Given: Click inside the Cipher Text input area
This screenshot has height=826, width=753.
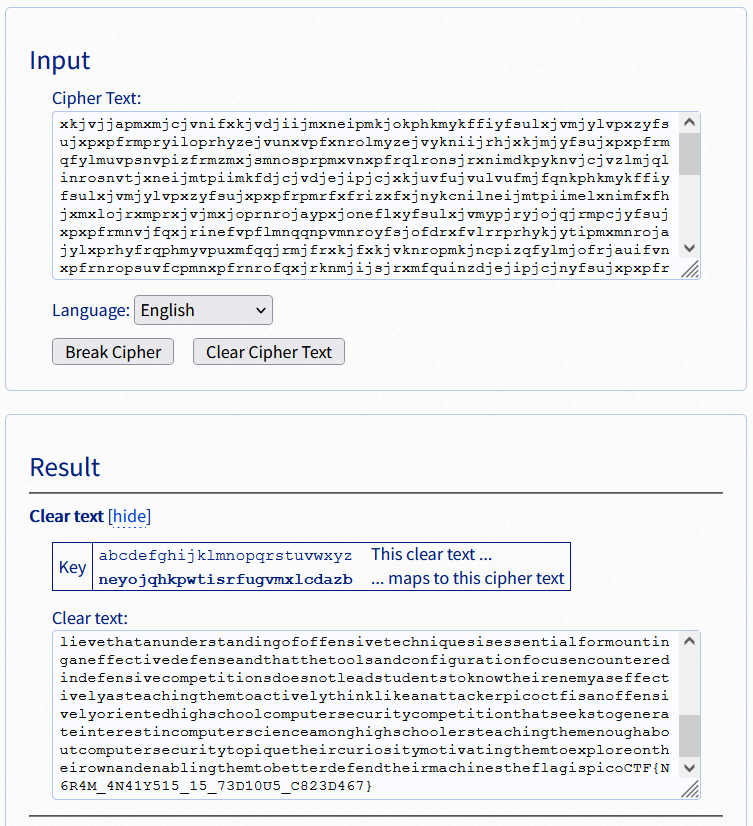Looking at the screenshot, I should [x=365, y=195].
